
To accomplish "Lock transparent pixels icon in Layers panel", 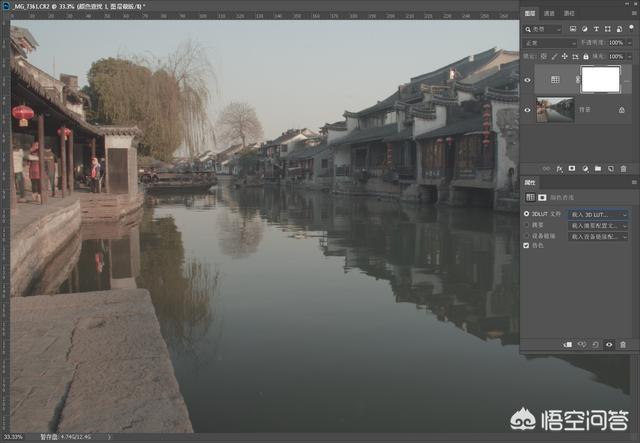I will point(544,56).
